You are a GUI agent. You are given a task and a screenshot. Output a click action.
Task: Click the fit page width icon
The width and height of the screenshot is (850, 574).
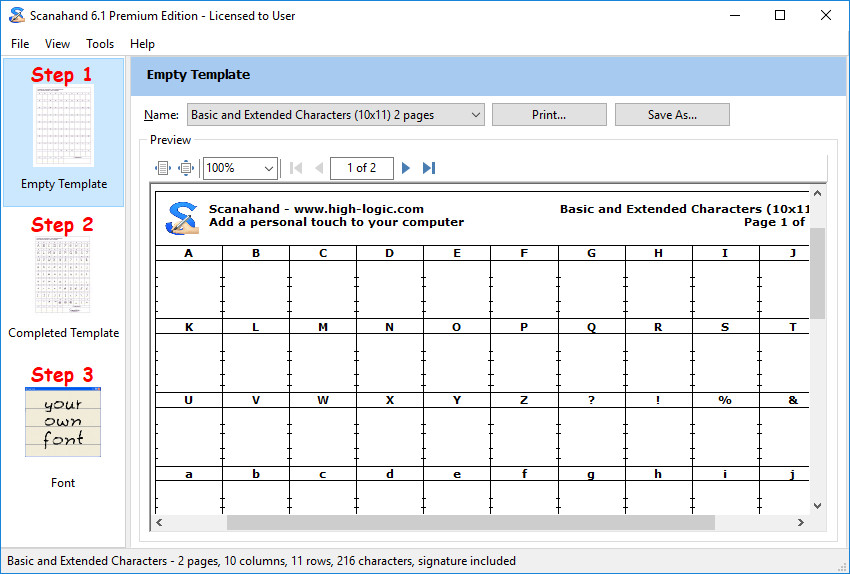click(163, 168)
